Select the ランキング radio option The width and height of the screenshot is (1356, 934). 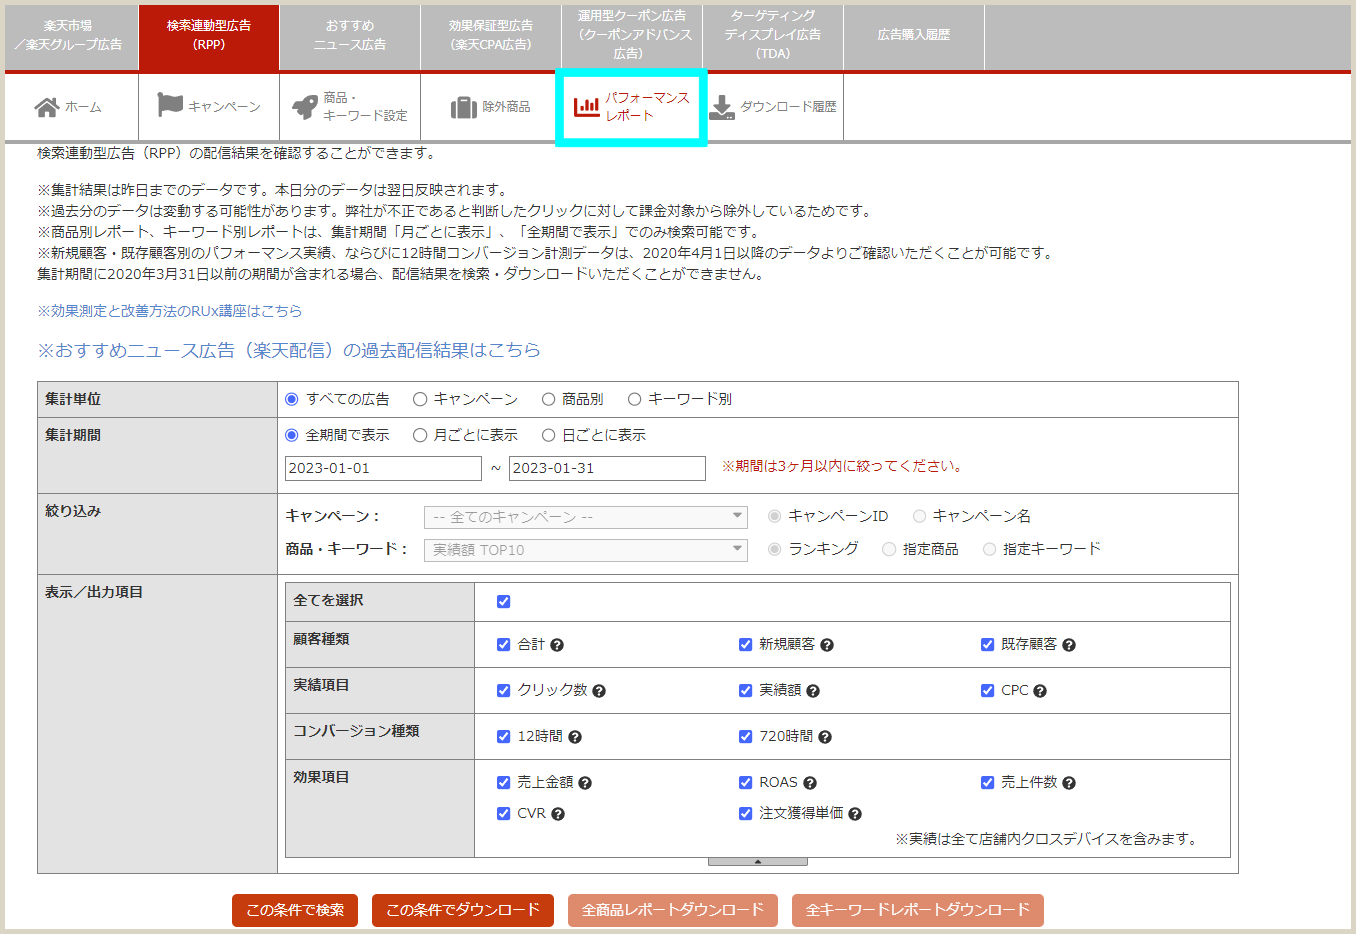coord(774,549)
